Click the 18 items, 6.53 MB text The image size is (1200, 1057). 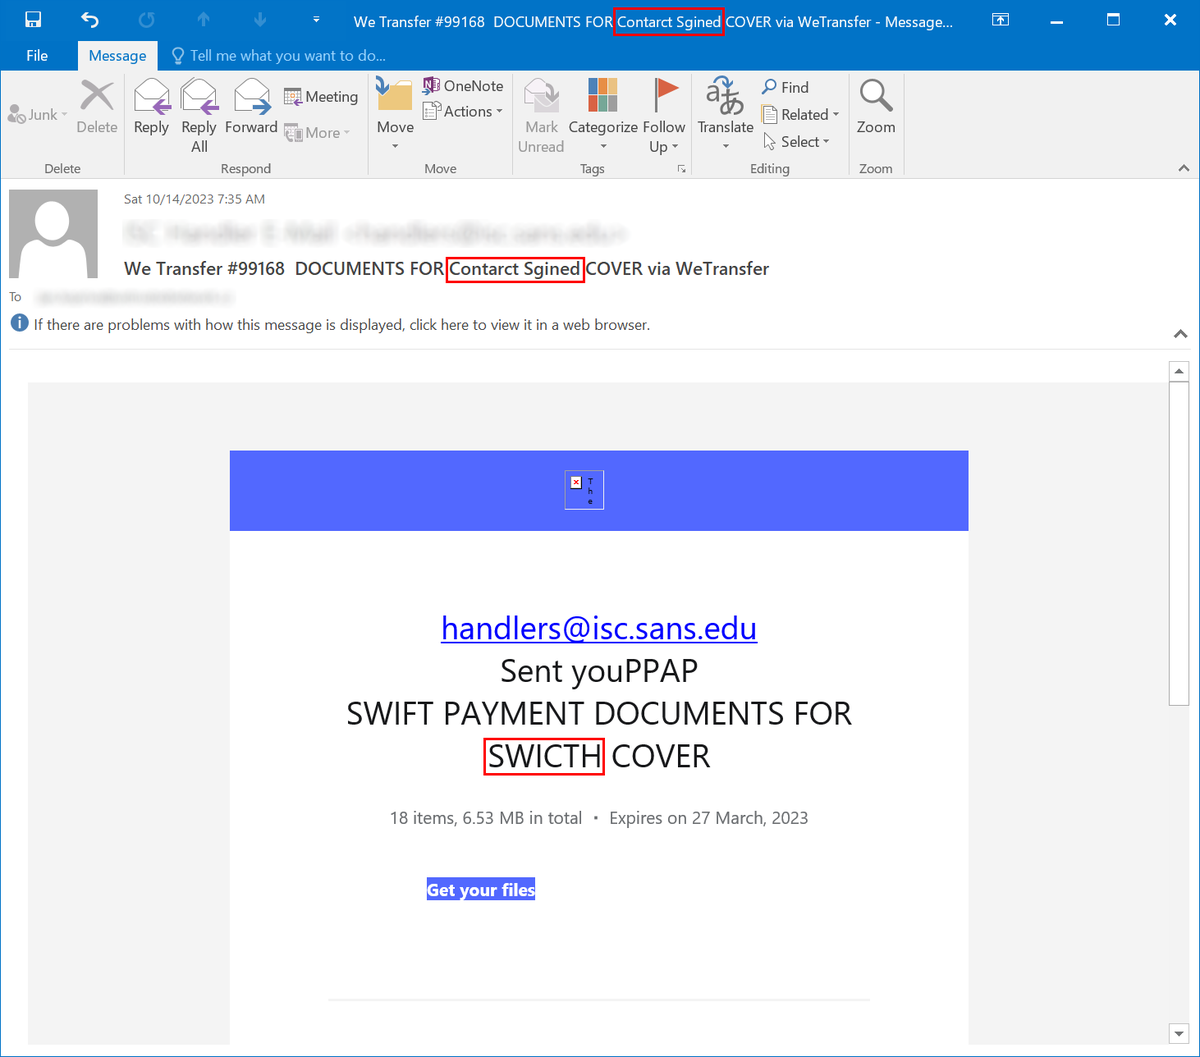click(x=486, y=818)
